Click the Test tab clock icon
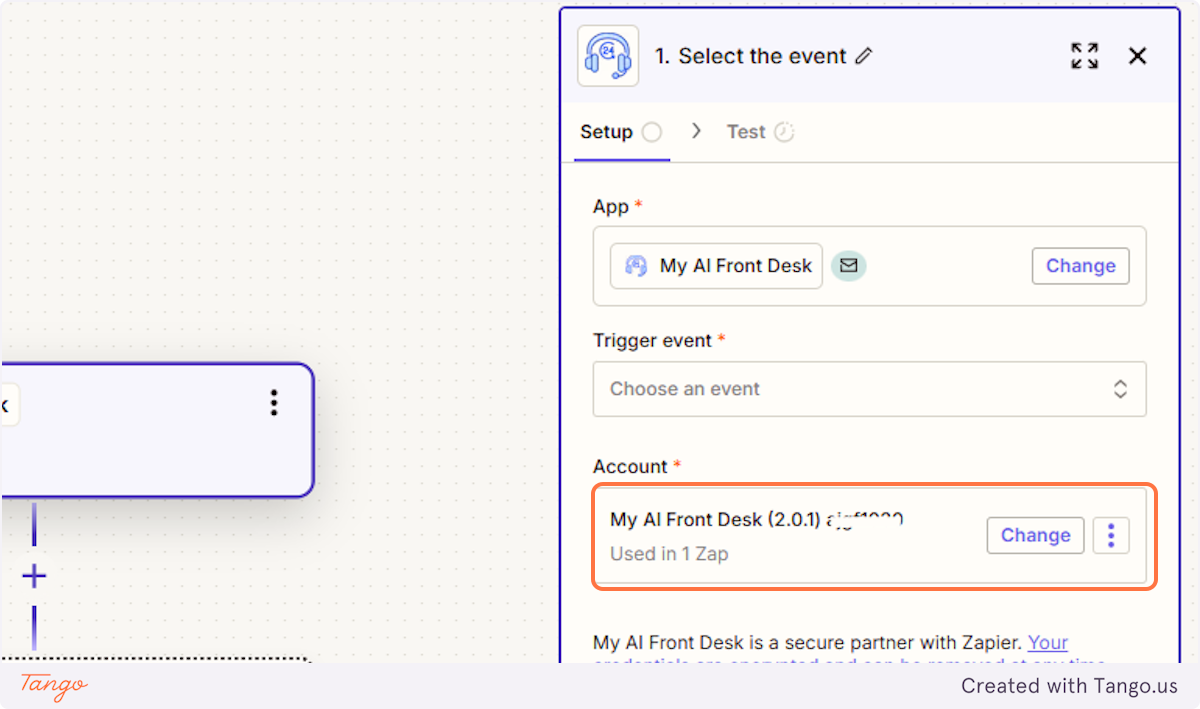Viewport: 1200px width, 709px height. coord(785,132)
